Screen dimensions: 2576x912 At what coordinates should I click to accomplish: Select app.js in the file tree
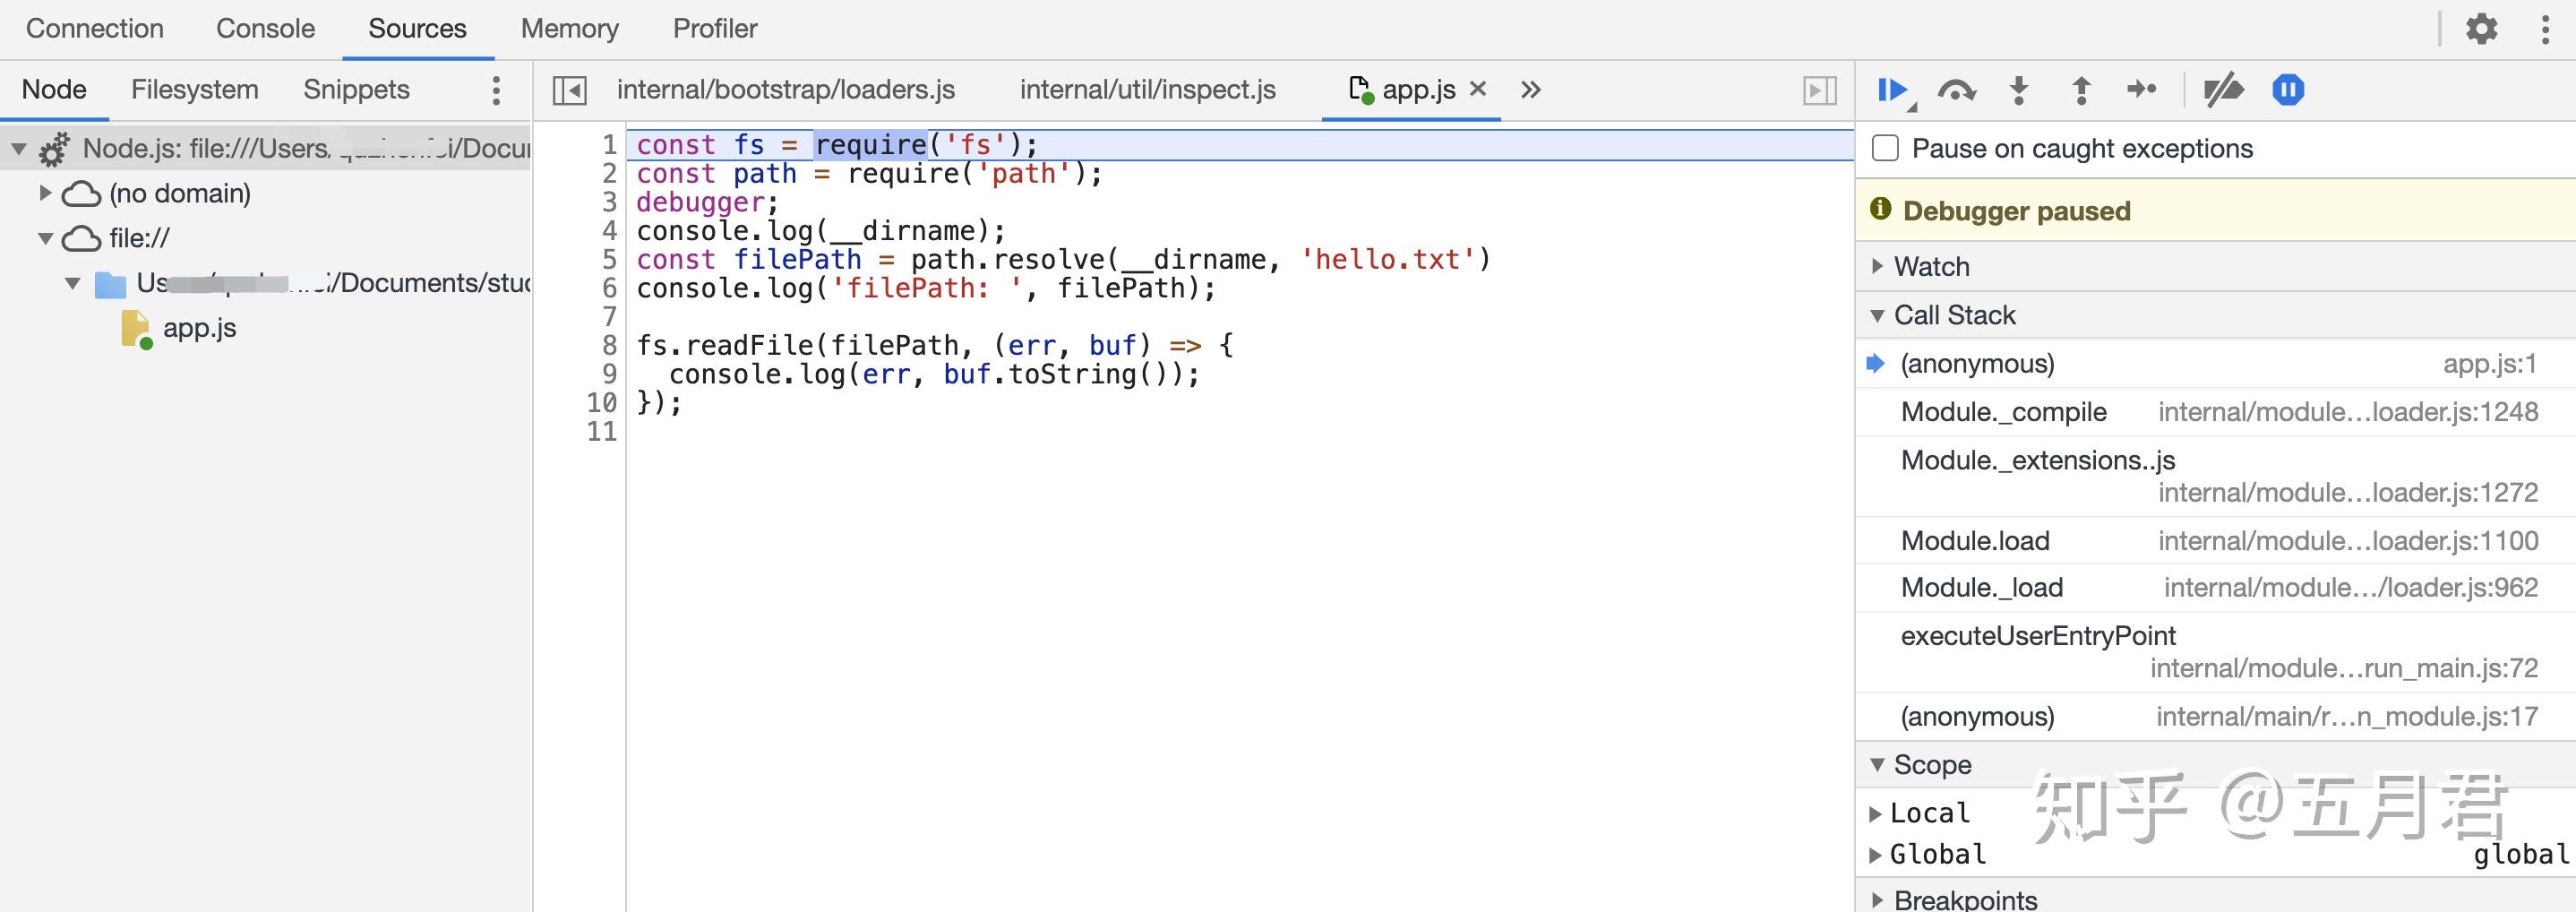click(x=200, y=327)
